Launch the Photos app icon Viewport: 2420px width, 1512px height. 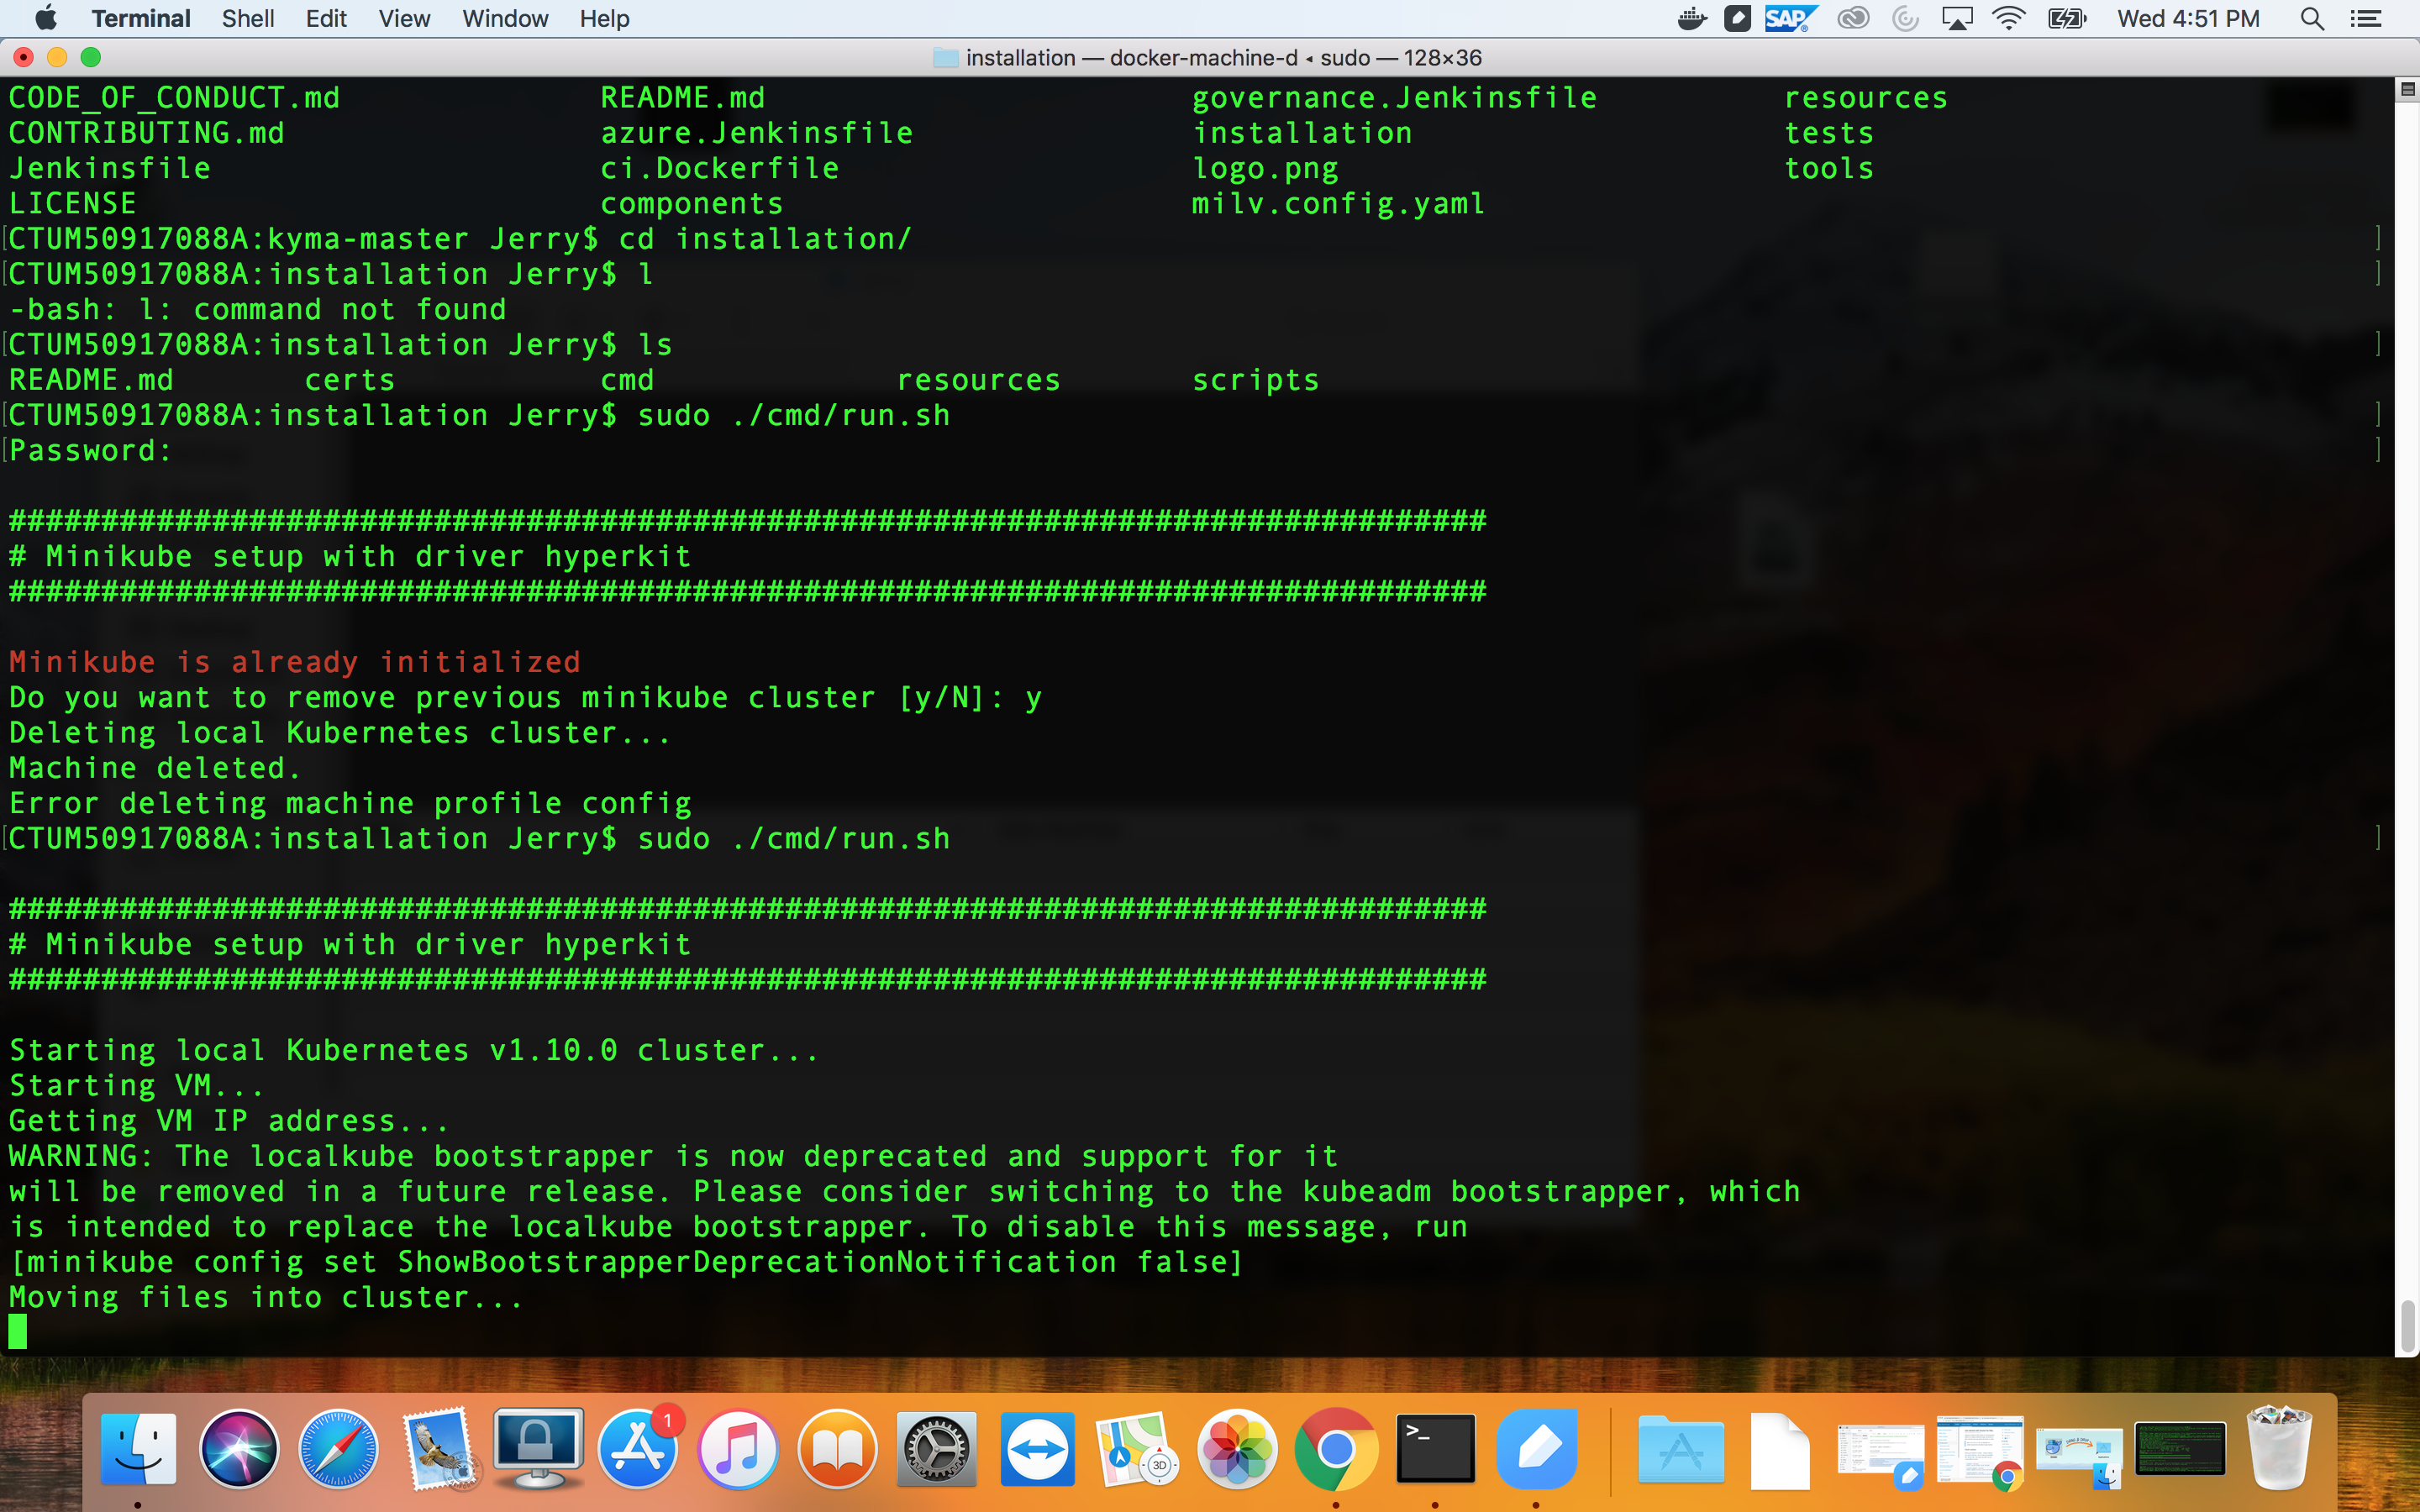tap(1237, 1448)
